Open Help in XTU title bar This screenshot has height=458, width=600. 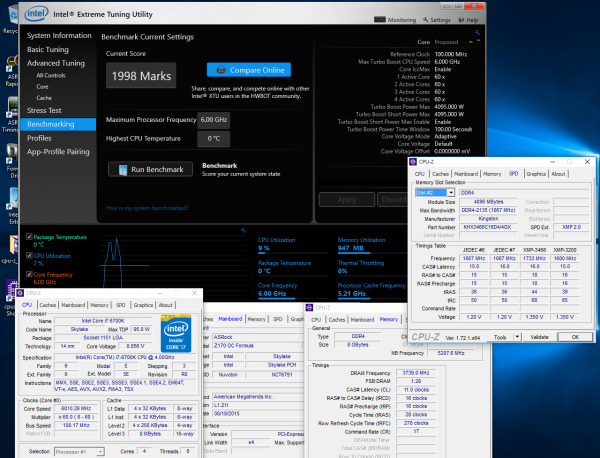point(468,20)
